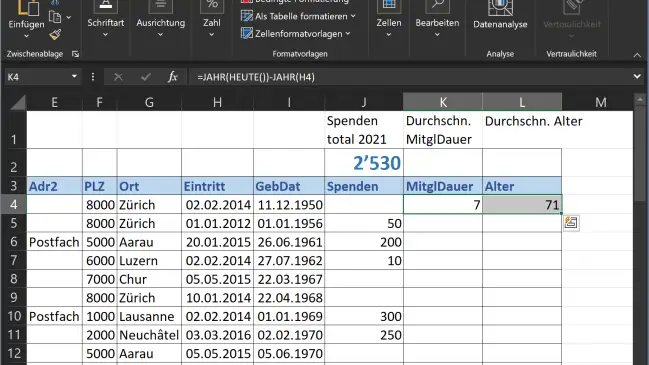The width and height of the screenshot is (649, 365).
Task: Click the Spenden value 300 cell
Action: click(x=364, y=316)
